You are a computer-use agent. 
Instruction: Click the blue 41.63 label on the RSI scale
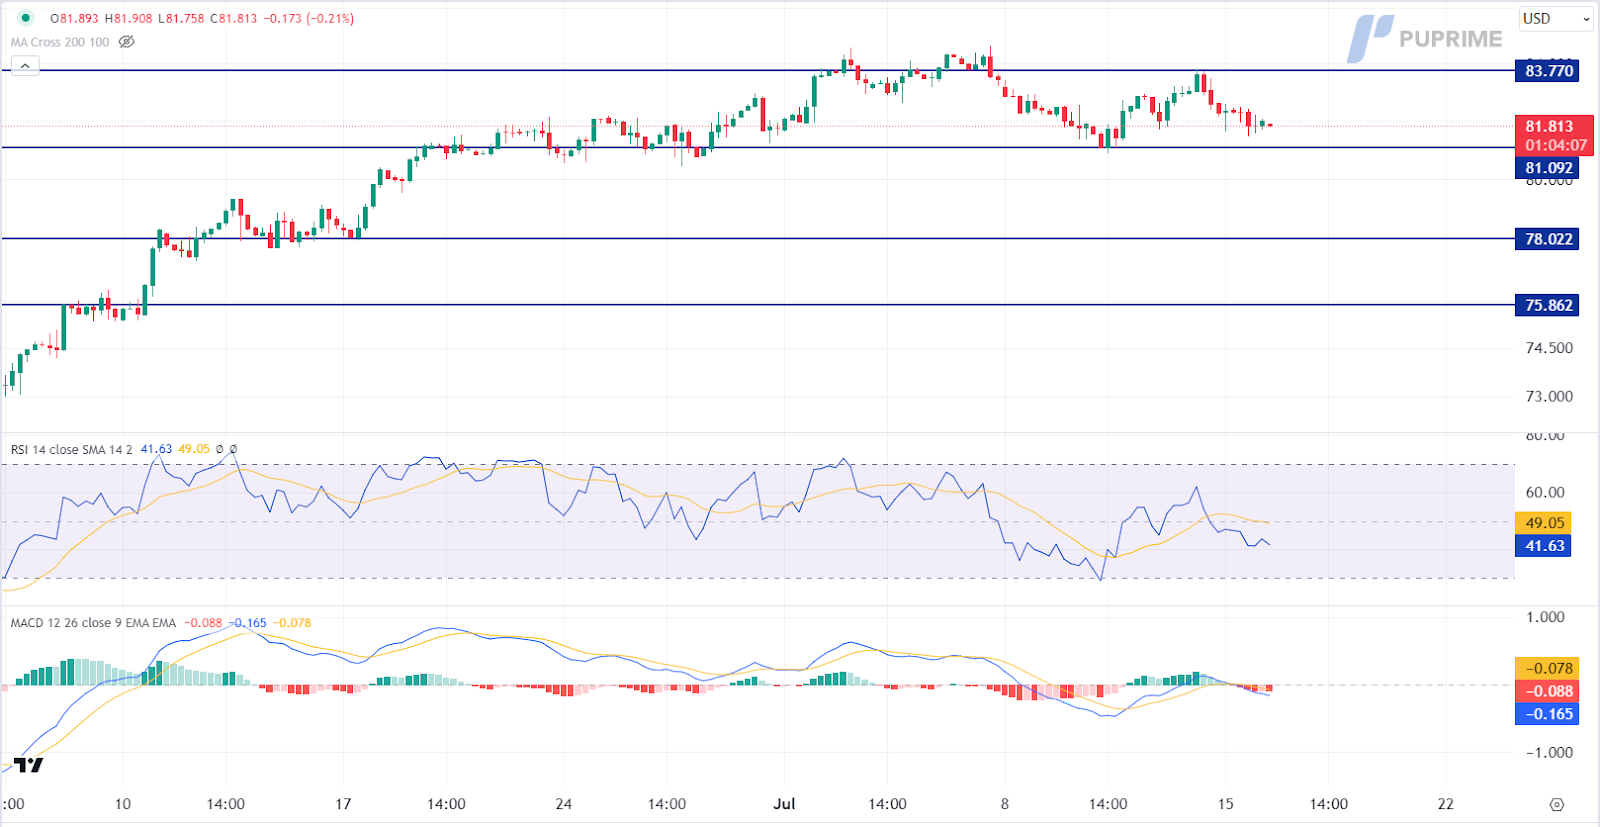pos(1544,546)
